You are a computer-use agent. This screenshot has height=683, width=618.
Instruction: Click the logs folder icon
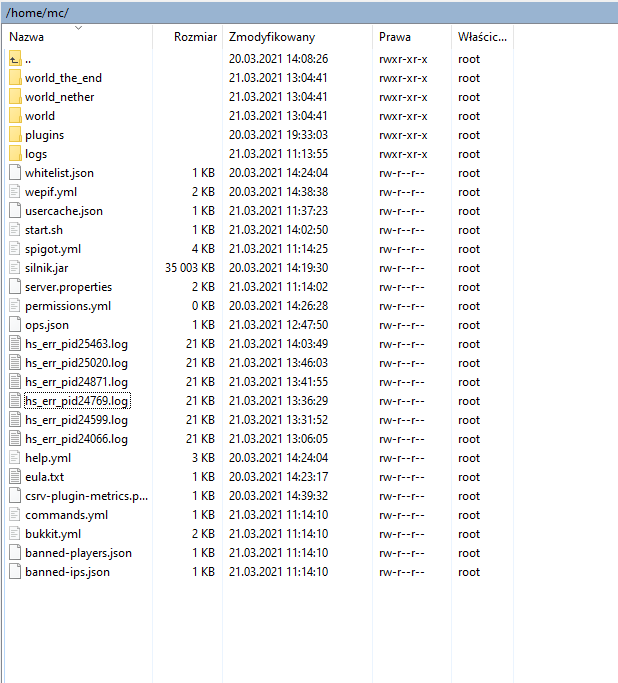[14, 154]
